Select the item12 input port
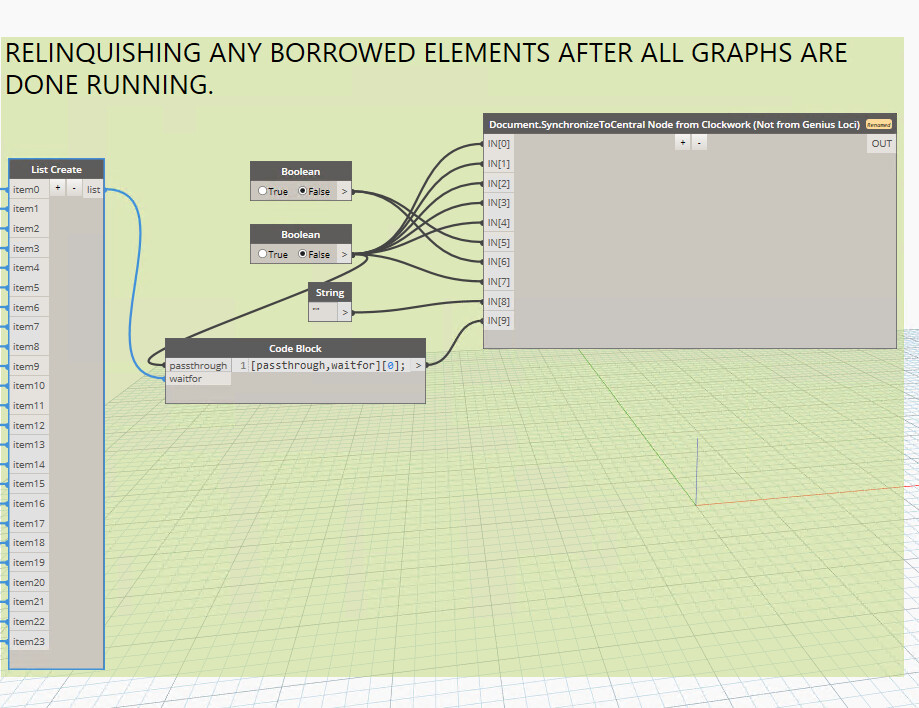This screenshot has width=919, height=708. point(29,426)
